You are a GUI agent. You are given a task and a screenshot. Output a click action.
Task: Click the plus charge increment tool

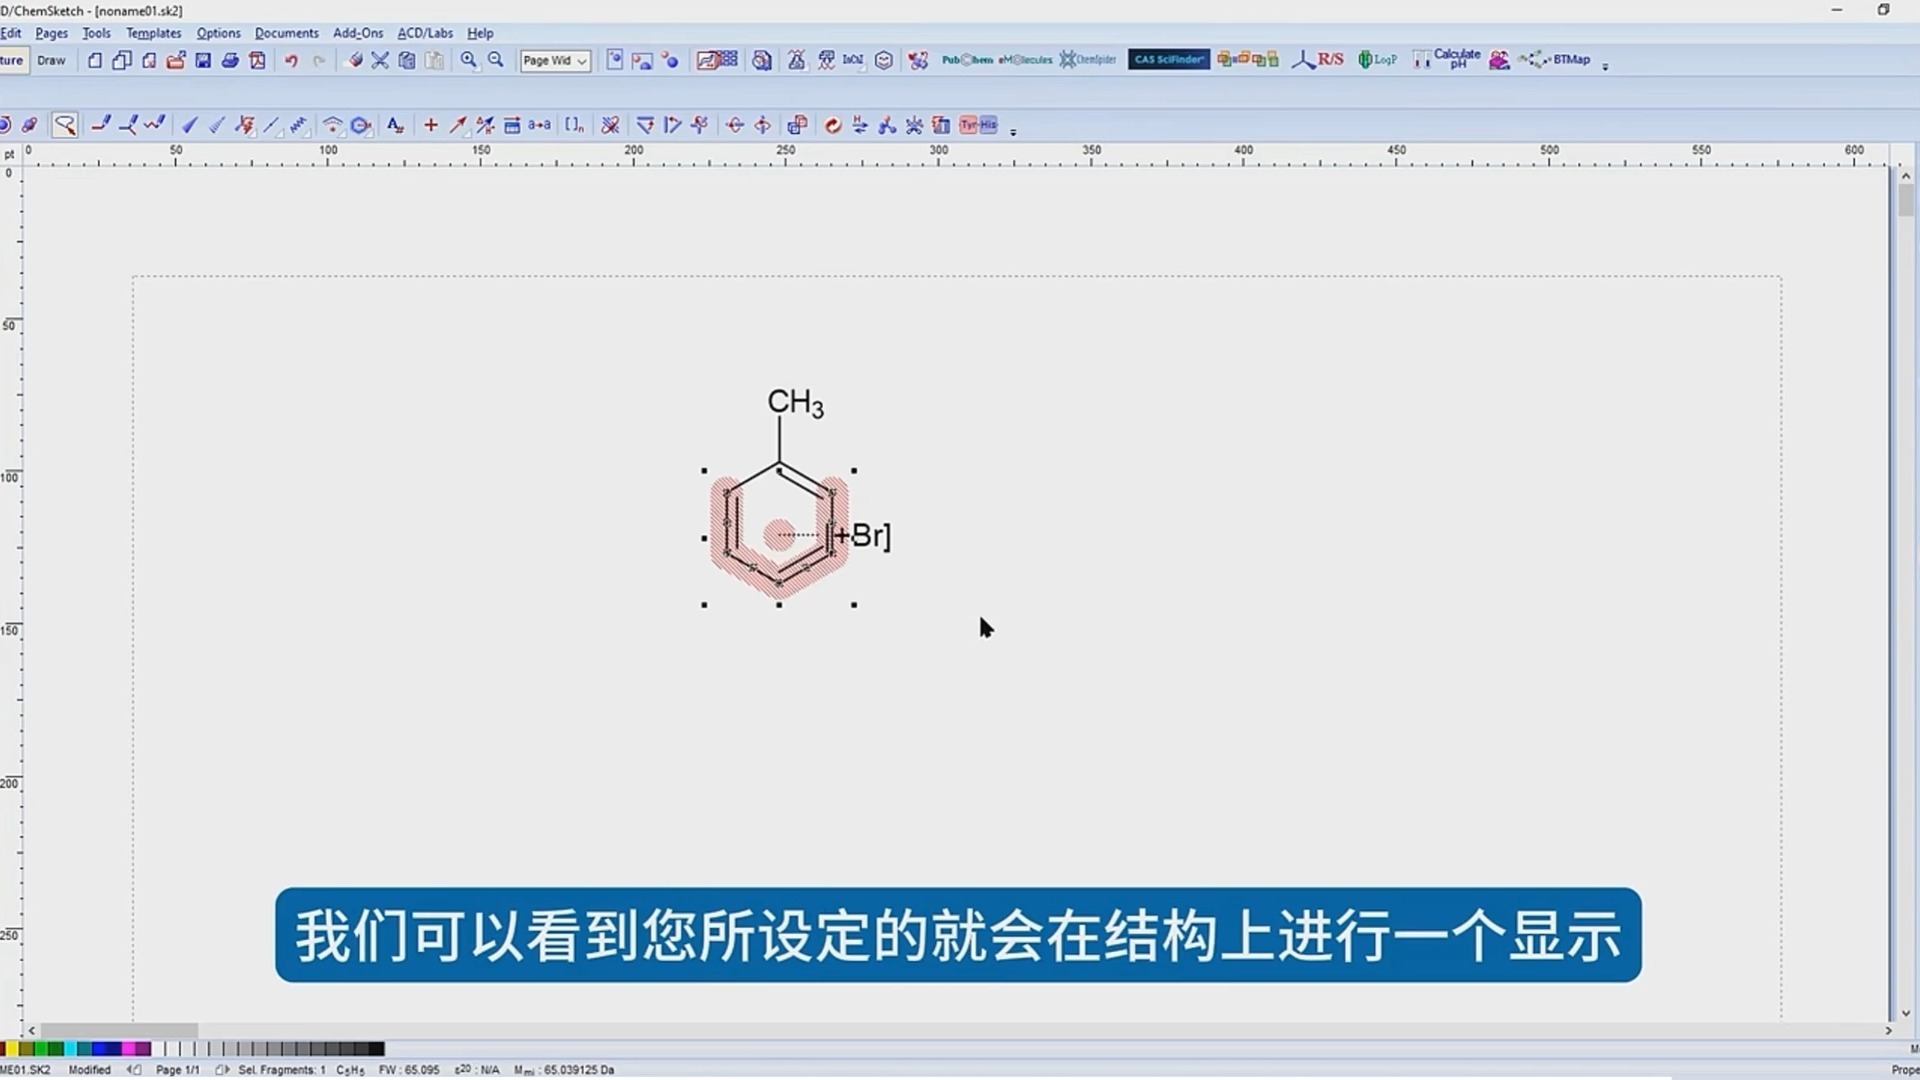click(x=431, y=125)
